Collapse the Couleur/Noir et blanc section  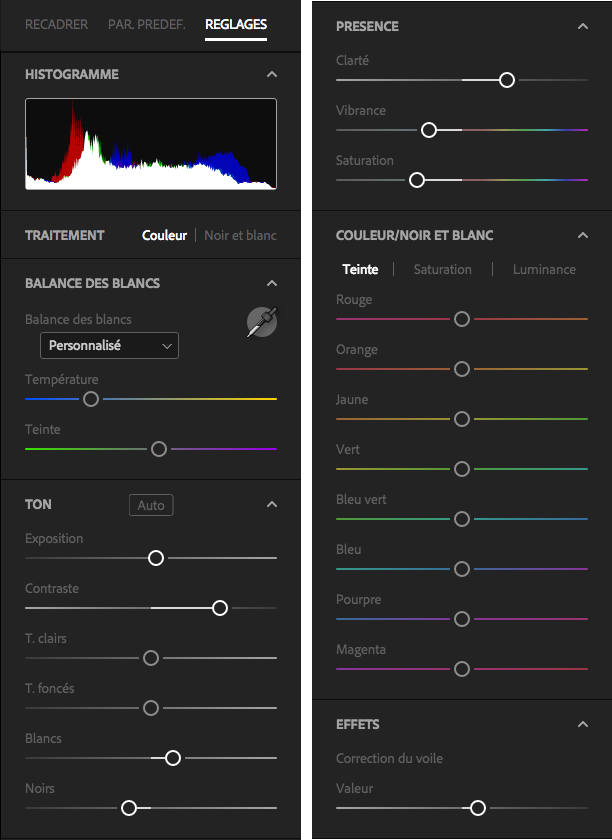pos(583,235)
